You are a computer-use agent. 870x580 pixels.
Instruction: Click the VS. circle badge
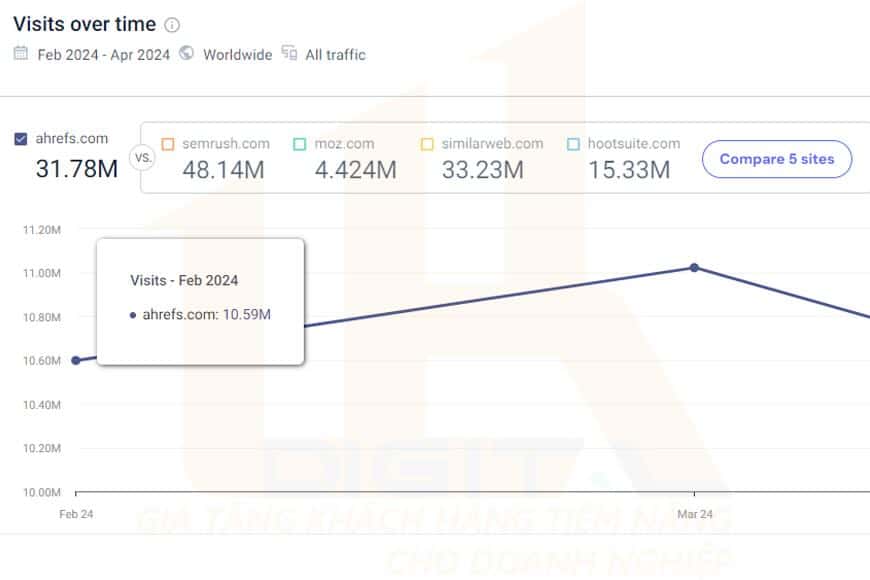[x=143, y=158]
